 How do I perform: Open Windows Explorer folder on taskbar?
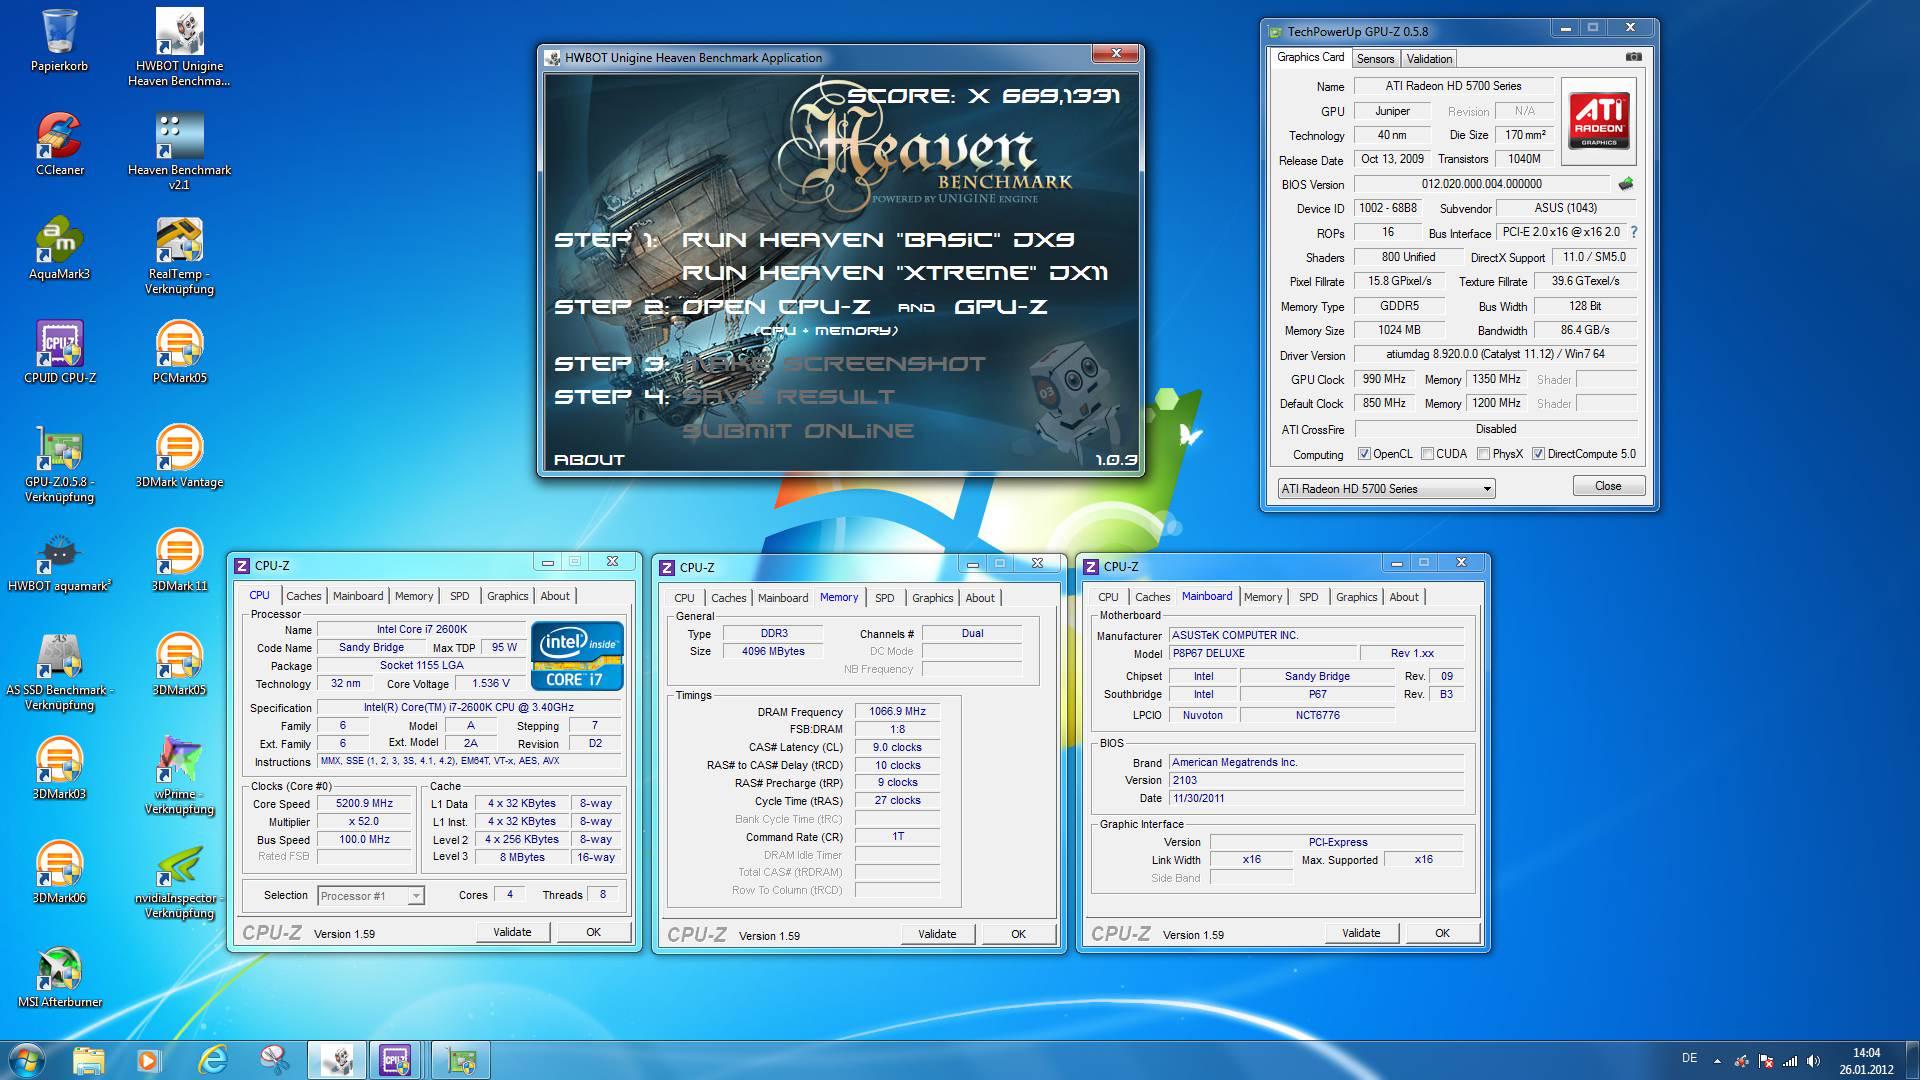click(88, 1060)
